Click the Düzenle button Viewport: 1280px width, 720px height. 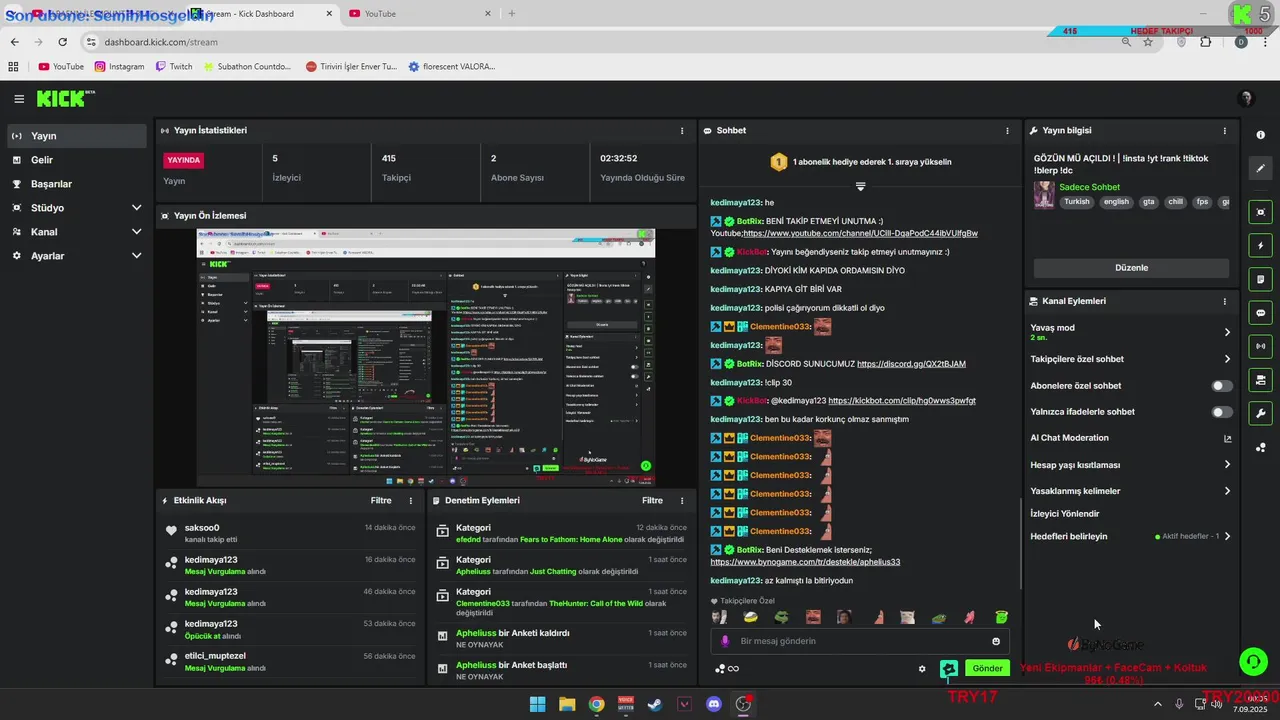(1131, 268)
